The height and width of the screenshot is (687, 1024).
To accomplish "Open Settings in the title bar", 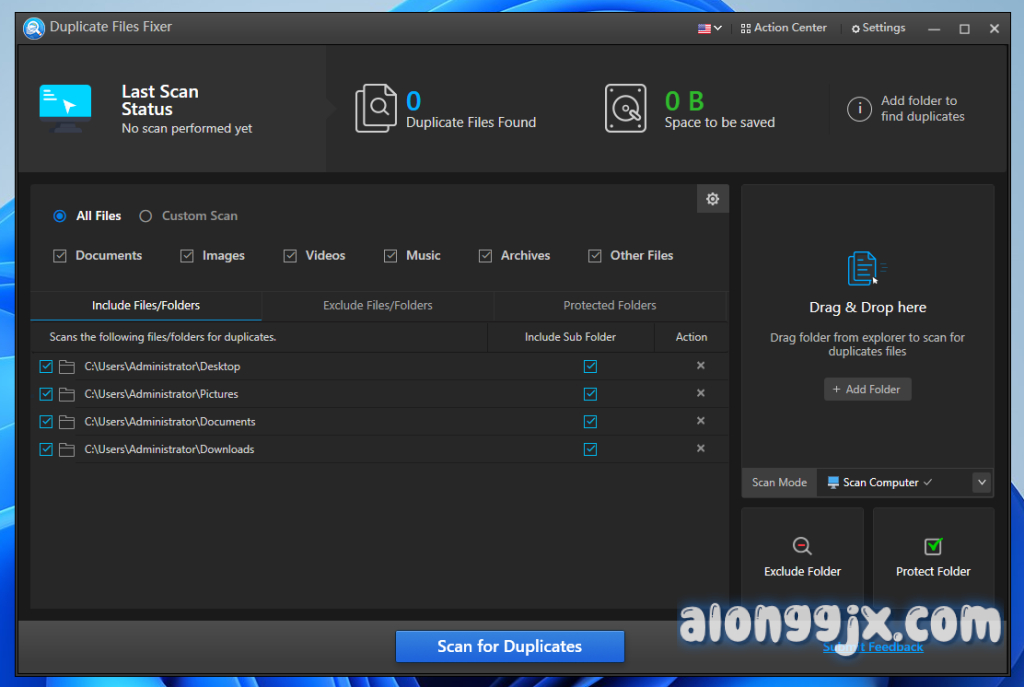I will [878, 28].
